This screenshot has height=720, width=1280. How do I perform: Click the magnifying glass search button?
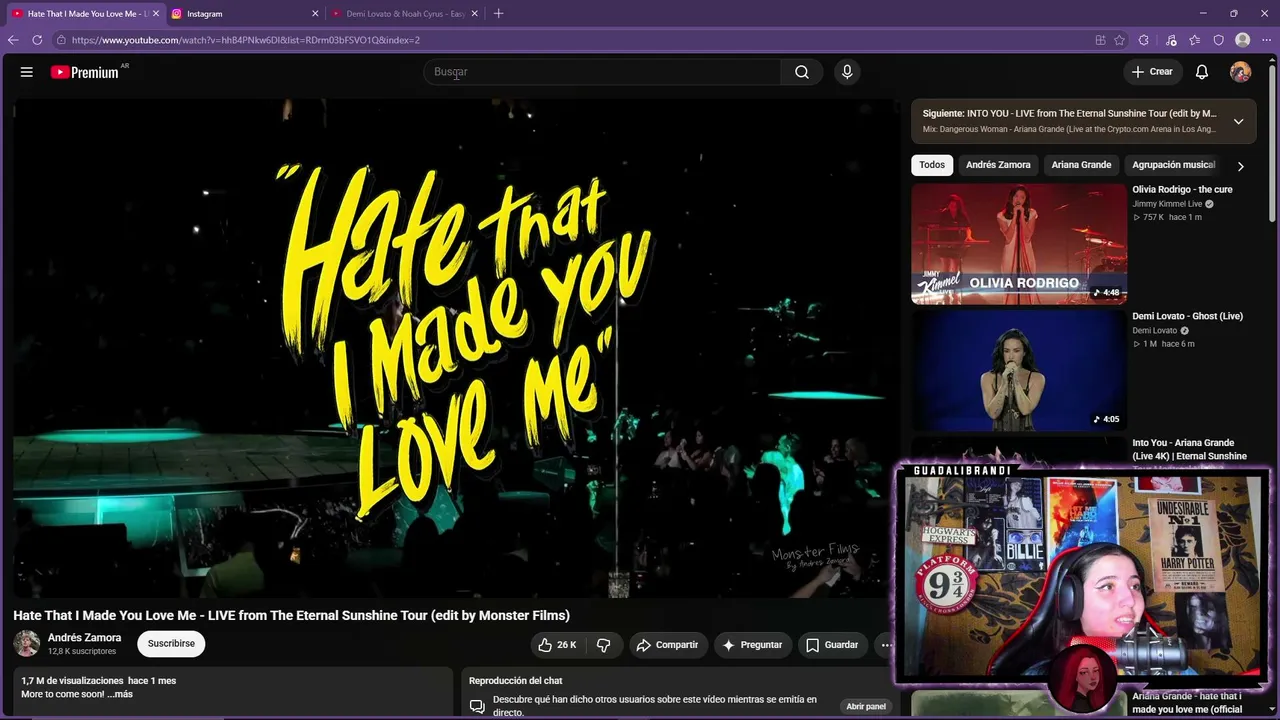point(802,72)
